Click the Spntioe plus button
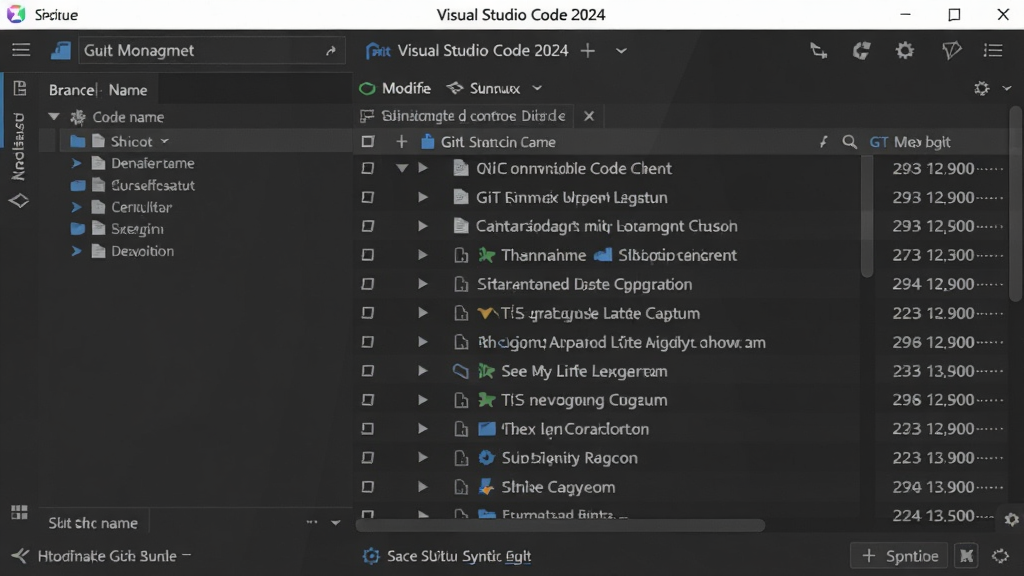The image size is (1024, 576). 899,556
